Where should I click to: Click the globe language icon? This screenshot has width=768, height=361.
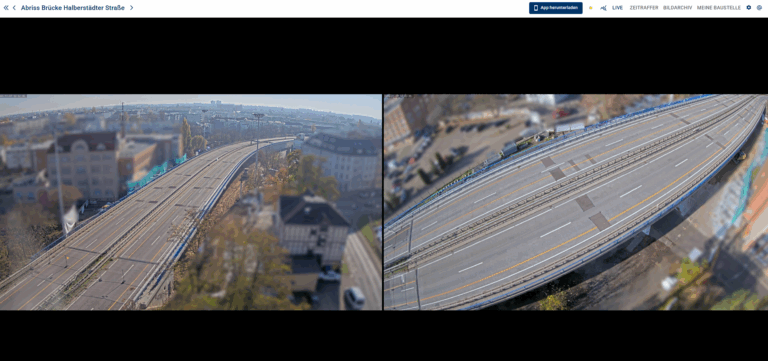[x=759, y=8]
